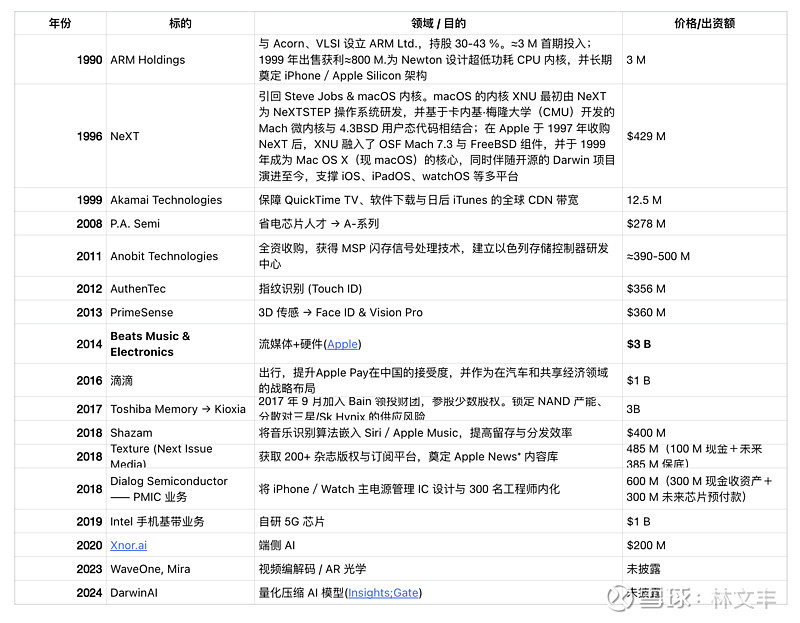Select the 滴滴 cell
Image resolution: width=800 pixels, height=623 pixels.
pos(180,381)
